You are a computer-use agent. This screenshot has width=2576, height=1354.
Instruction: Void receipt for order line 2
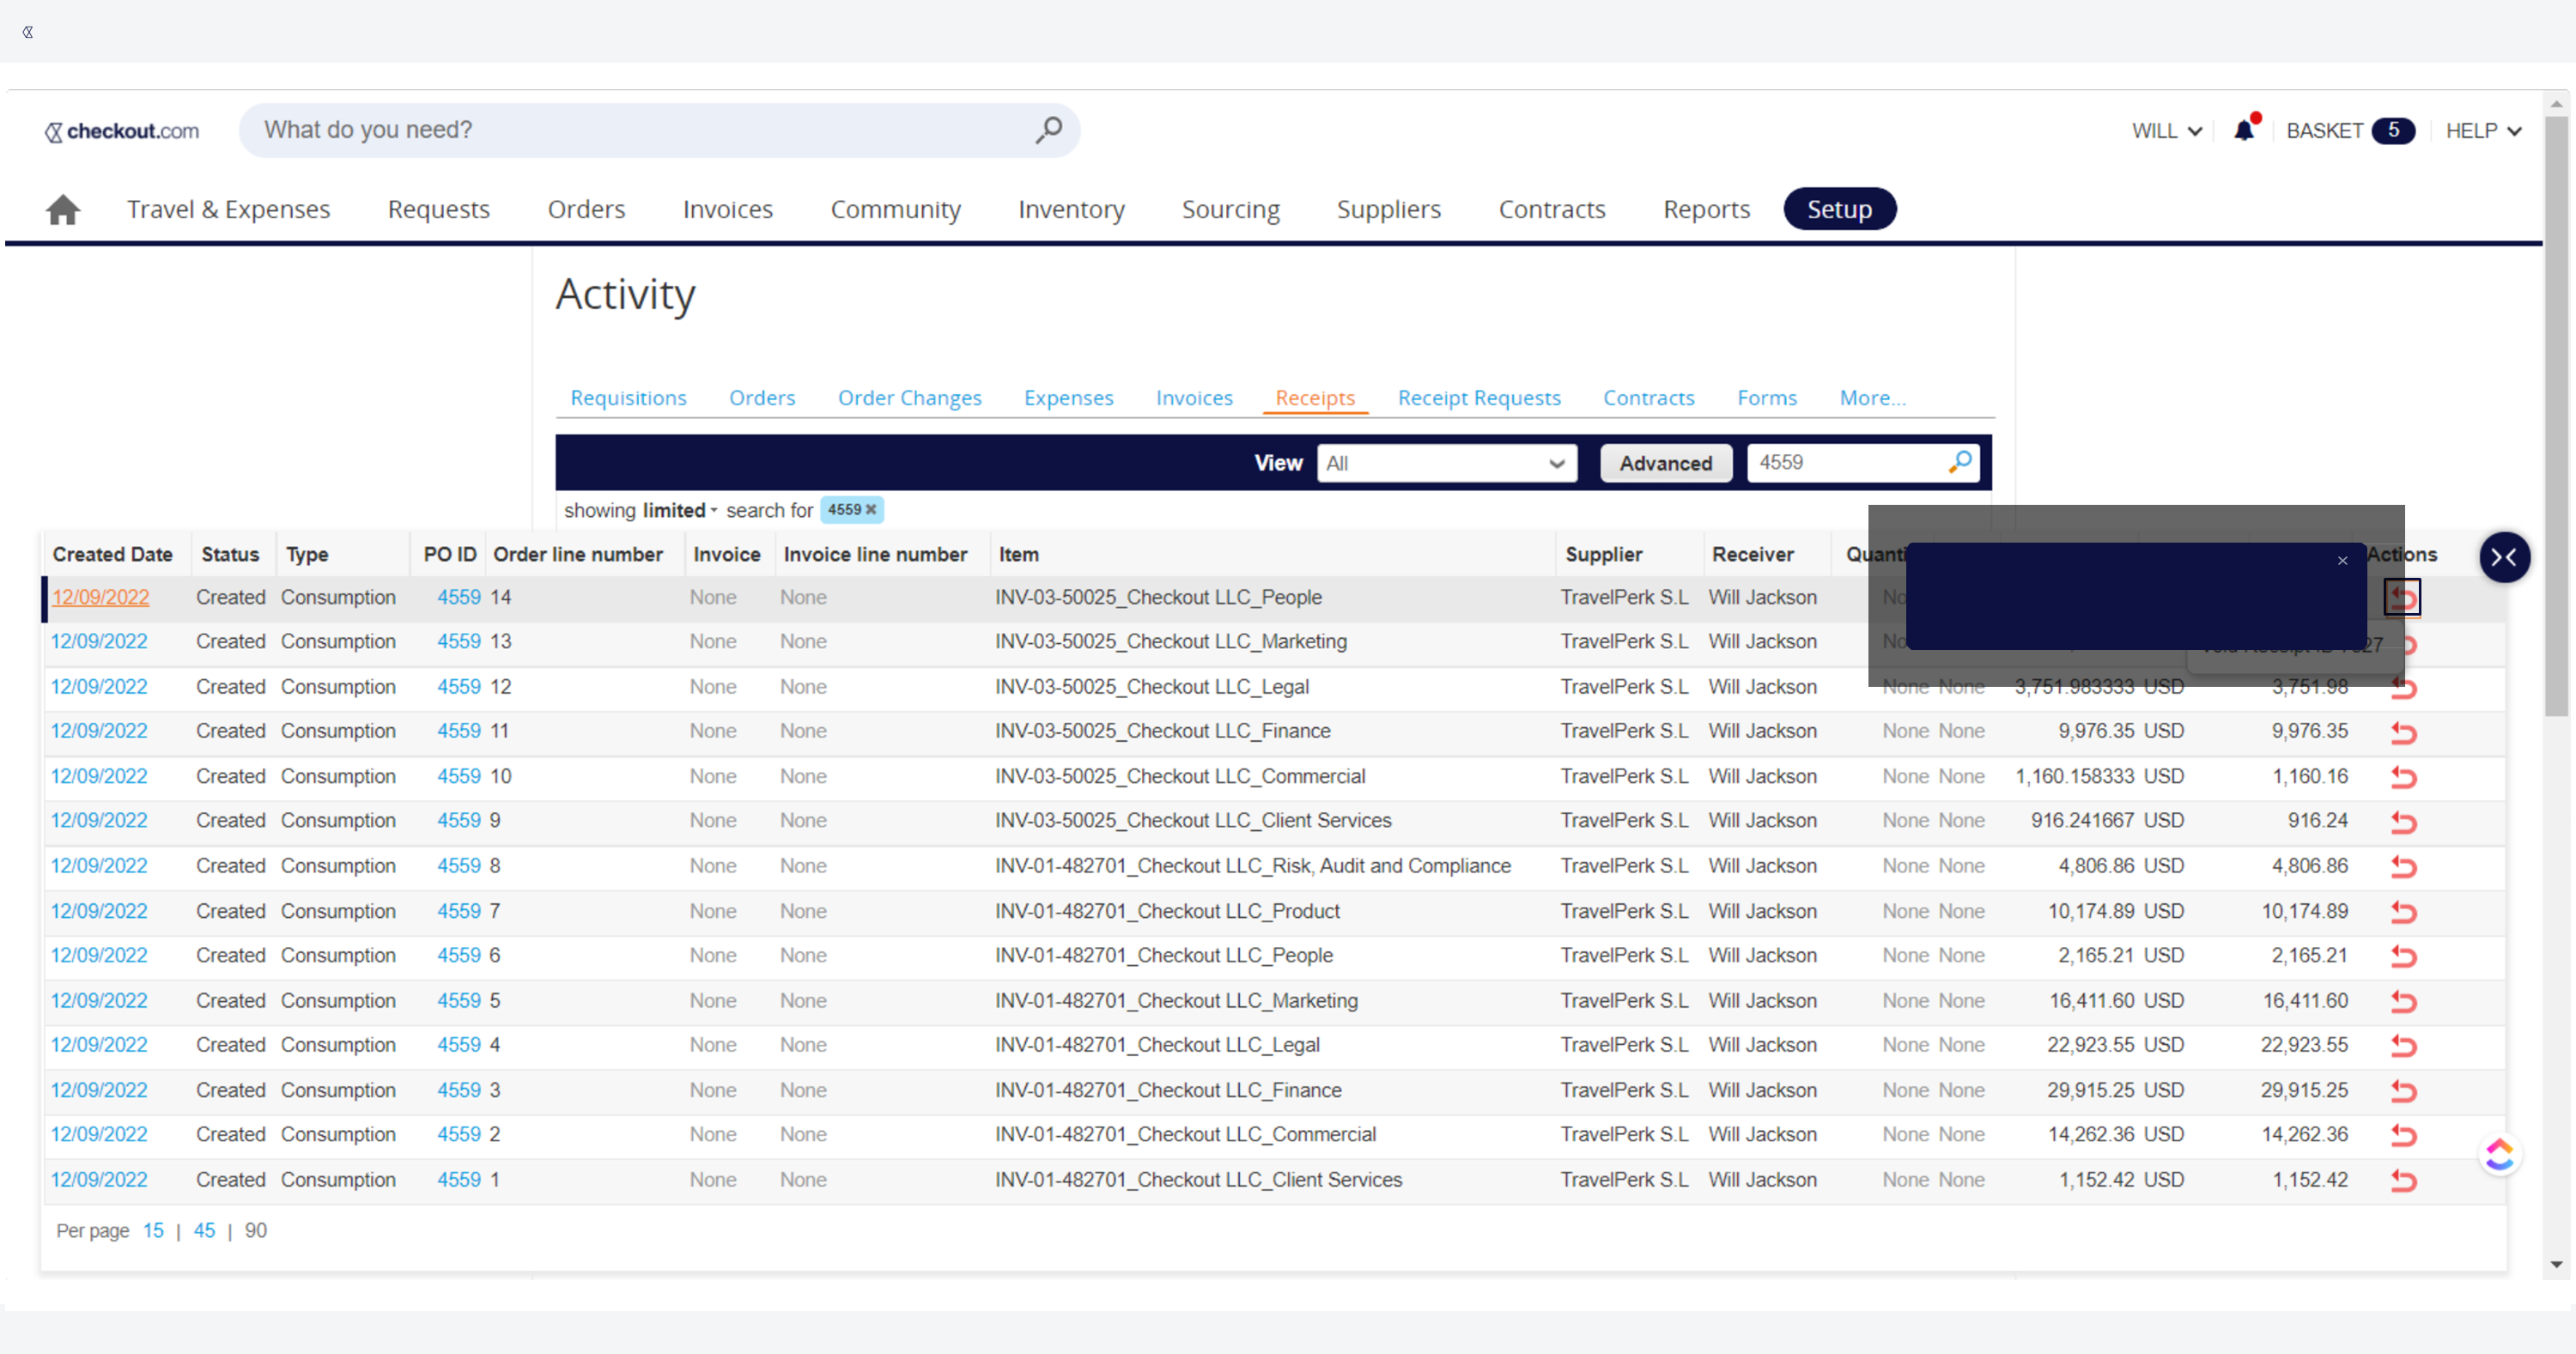(x=2403, y=1135)
